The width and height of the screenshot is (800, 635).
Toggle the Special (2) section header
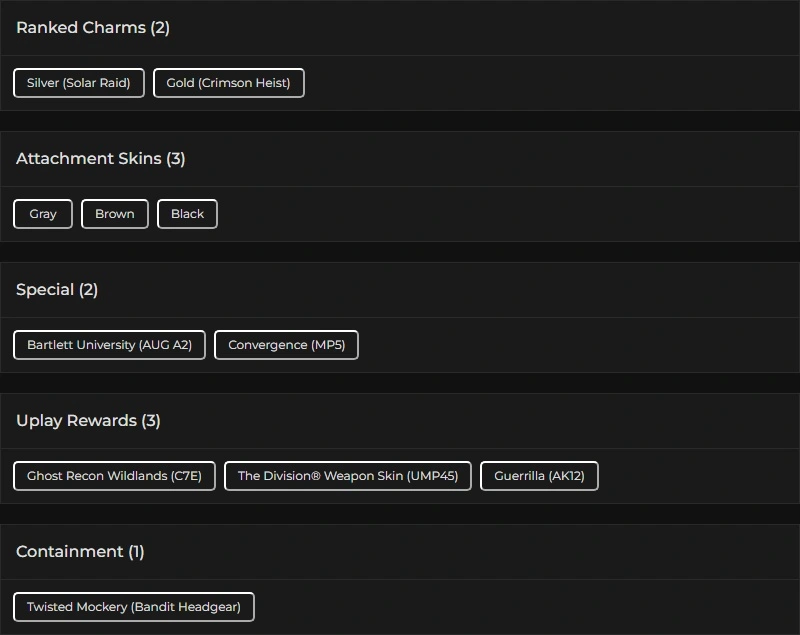tap(57, 290)
